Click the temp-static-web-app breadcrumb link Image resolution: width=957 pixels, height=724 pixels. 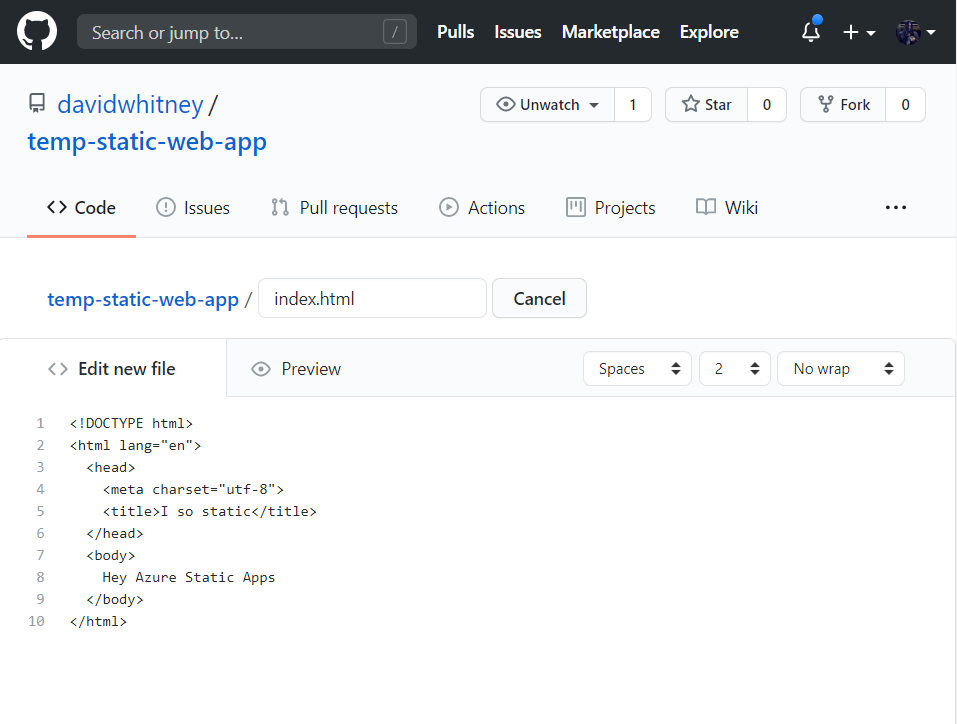pos(143,299)
